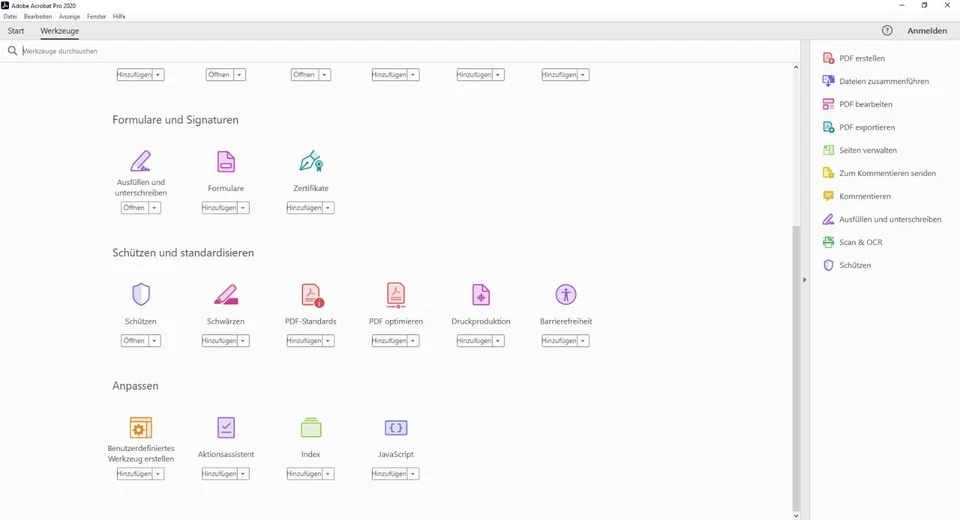Click PDF erstellen icon in right panel
The image size is (960, 520).
(x=828, y=58)
